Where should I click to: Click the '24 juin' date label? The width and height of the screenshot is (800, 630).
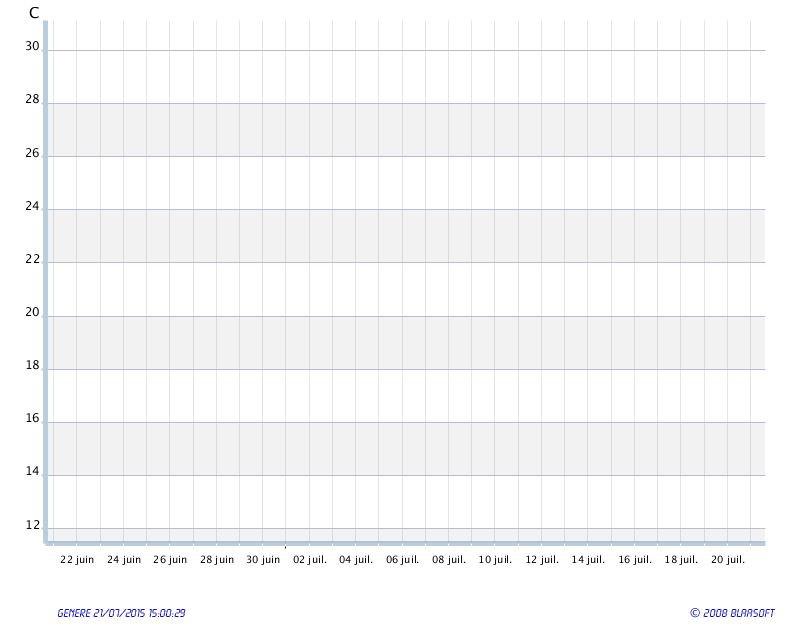point(124,560)
